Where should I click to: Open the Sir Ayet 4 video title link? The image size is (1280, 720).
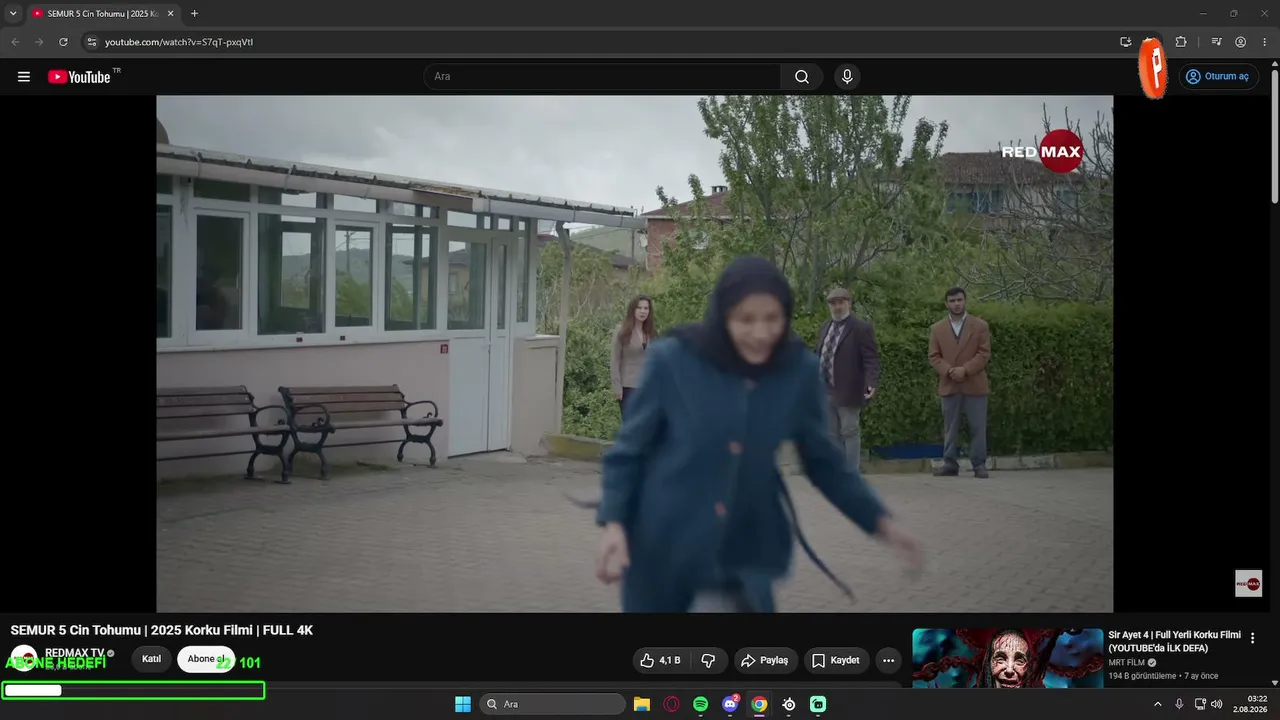pyautogui.click(x=1174, y=641)
